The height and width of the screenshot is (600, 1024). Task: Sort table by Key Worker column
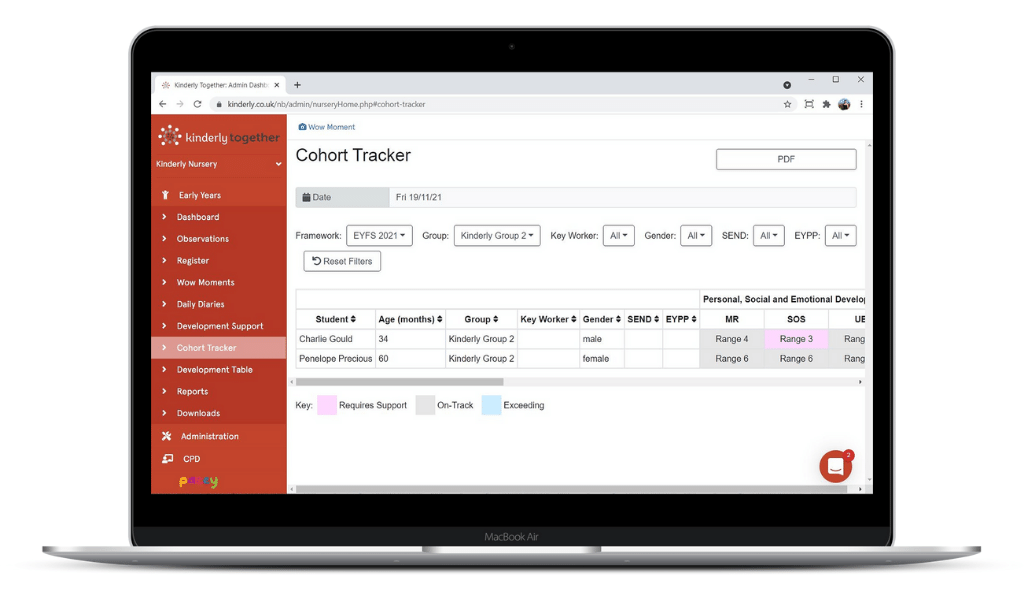[x=549, y=319]
